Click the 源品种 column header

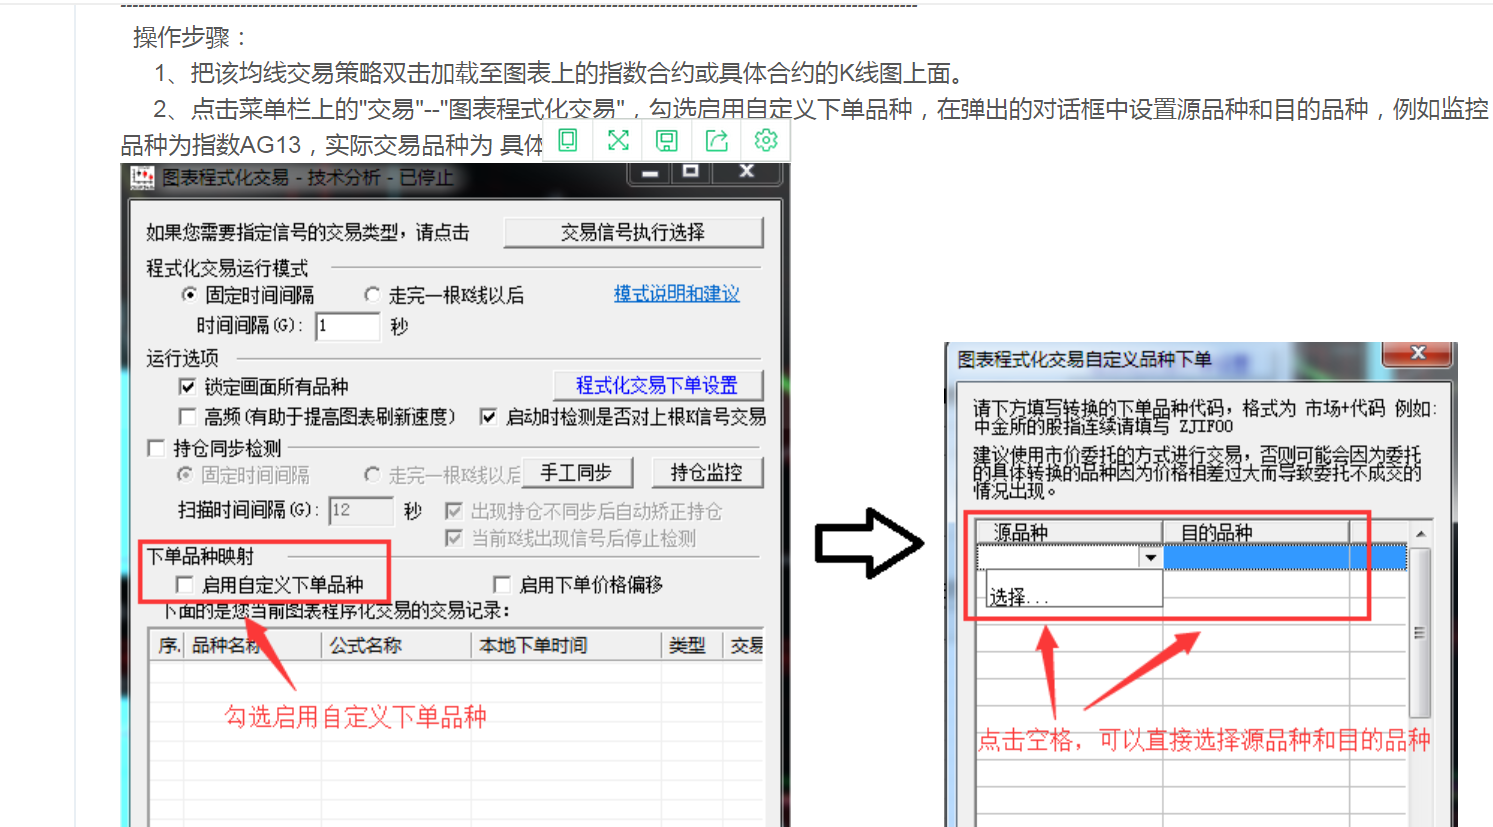[x=1069, y=533]
